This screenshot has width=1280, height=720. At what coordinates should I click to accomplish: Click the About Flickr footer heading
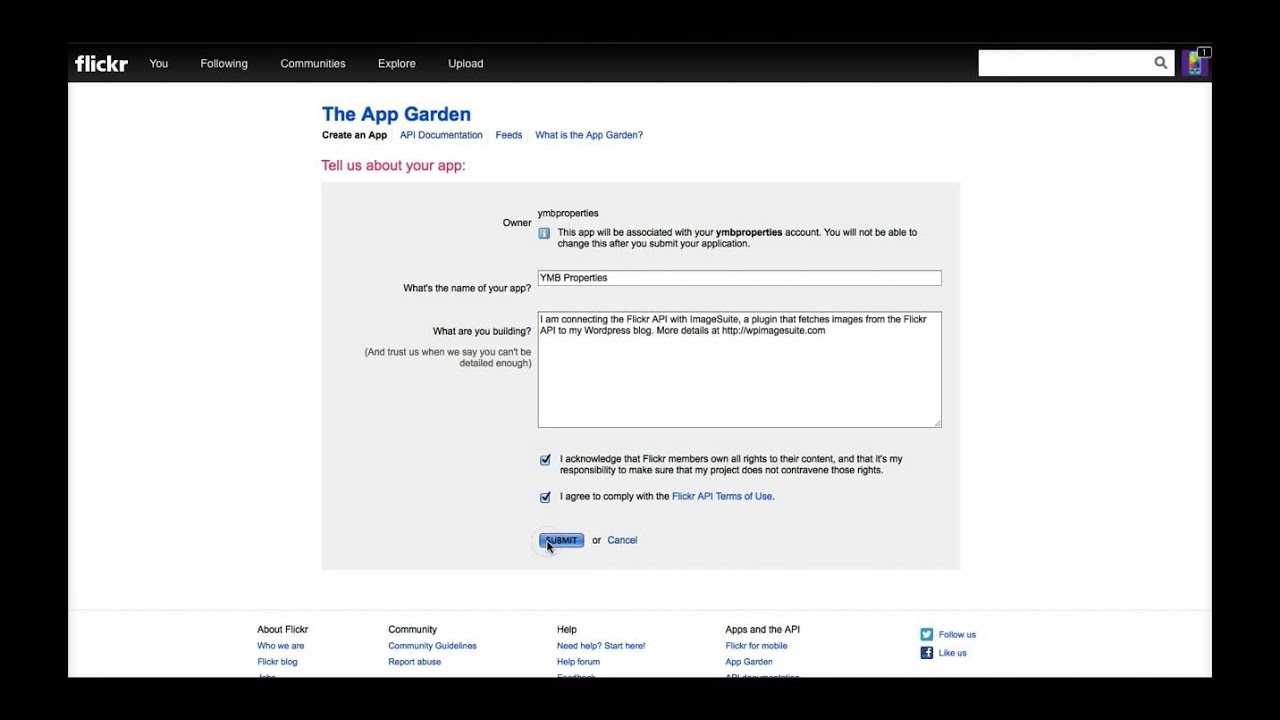[283, 629]
